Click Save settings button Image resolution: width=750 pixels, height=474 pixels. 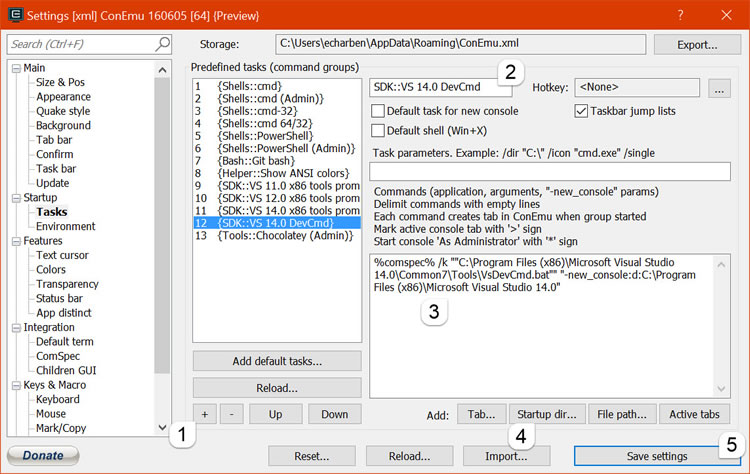pyautogui.click(x=657, y=456)
